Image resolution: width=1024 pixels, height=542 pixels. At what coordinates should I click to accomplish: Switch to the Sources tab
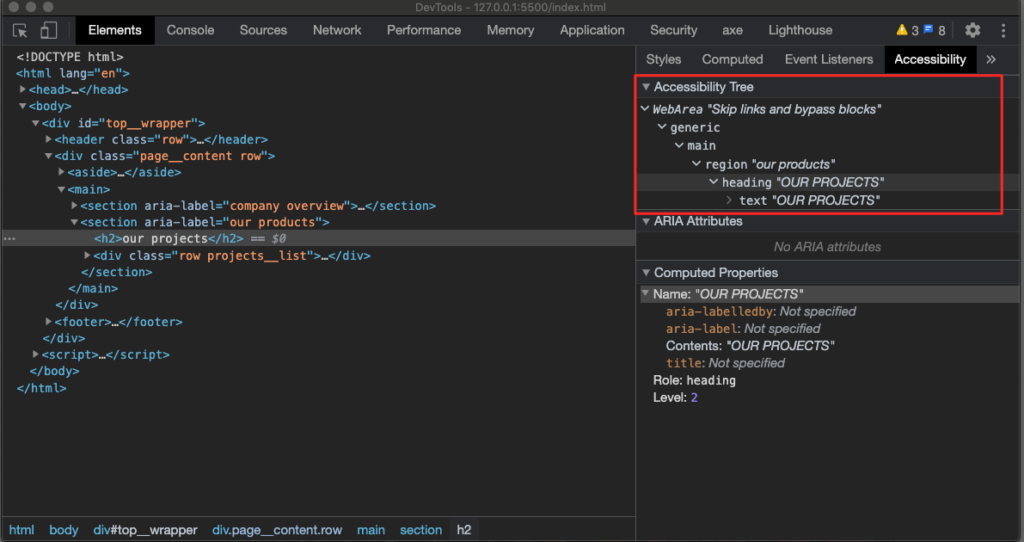pos(263,30)
